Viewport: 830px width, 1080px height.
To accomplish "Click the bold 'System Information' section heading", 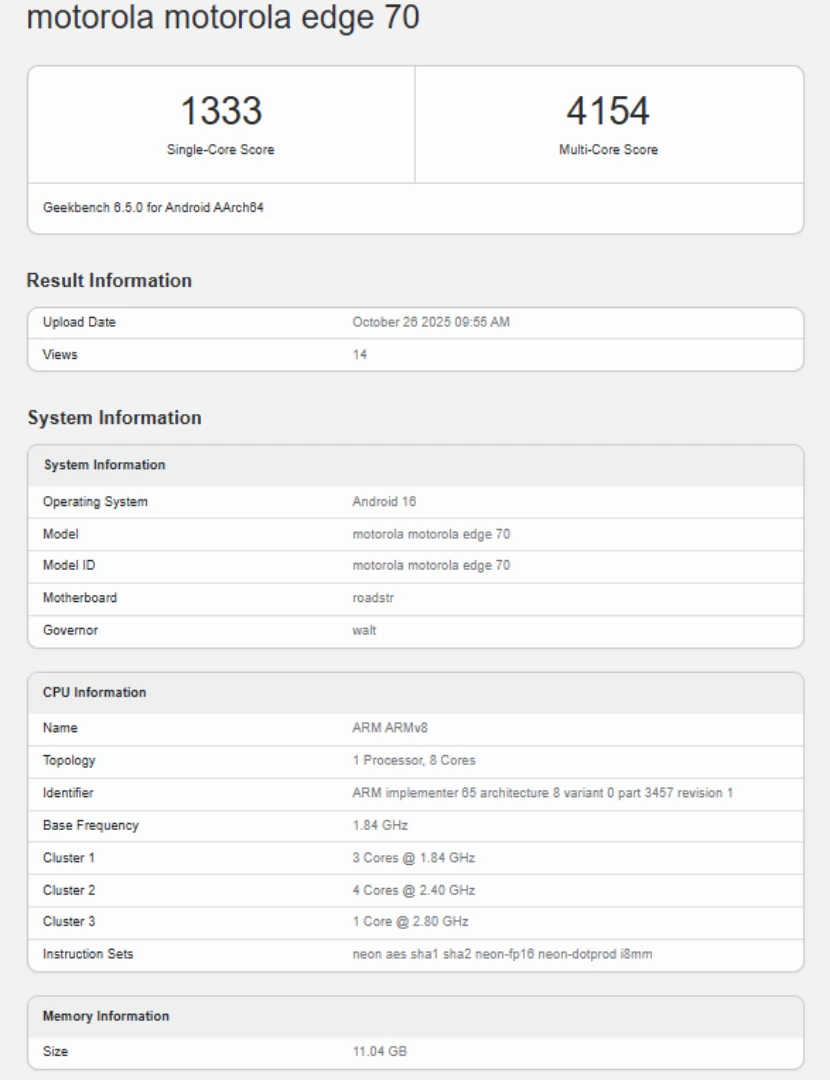I will click(x=114, y=417).
